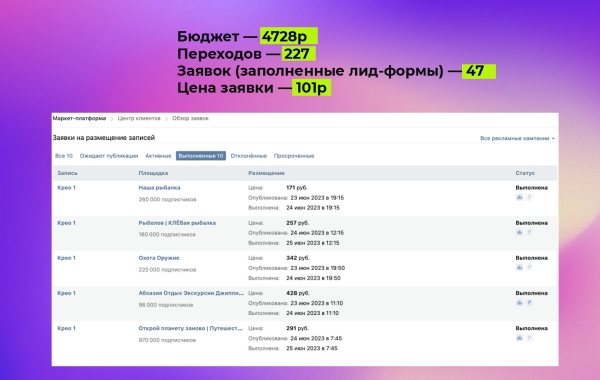Open Открой планету заново community link

(x=191, y=328)
